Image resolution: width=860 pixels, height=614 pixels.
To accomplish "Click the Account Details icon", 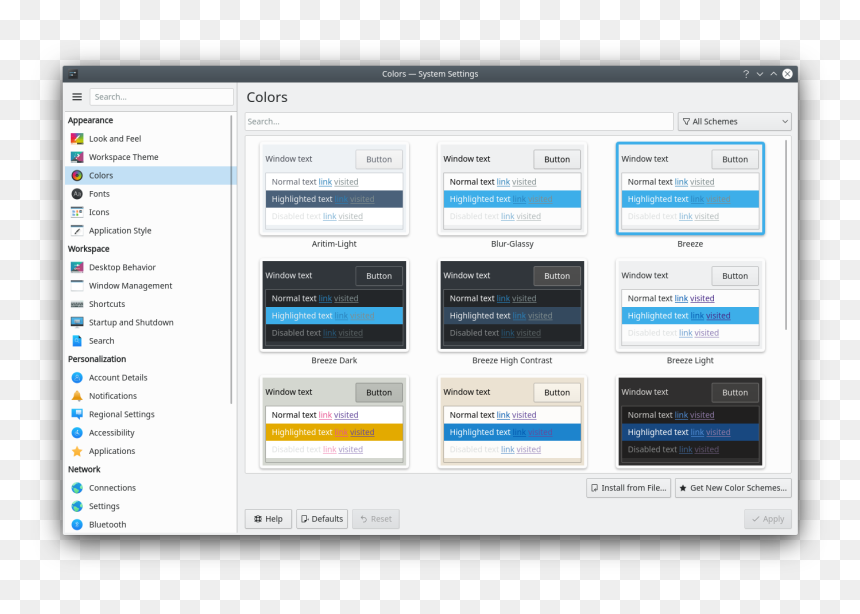I will tap(77, 378).
